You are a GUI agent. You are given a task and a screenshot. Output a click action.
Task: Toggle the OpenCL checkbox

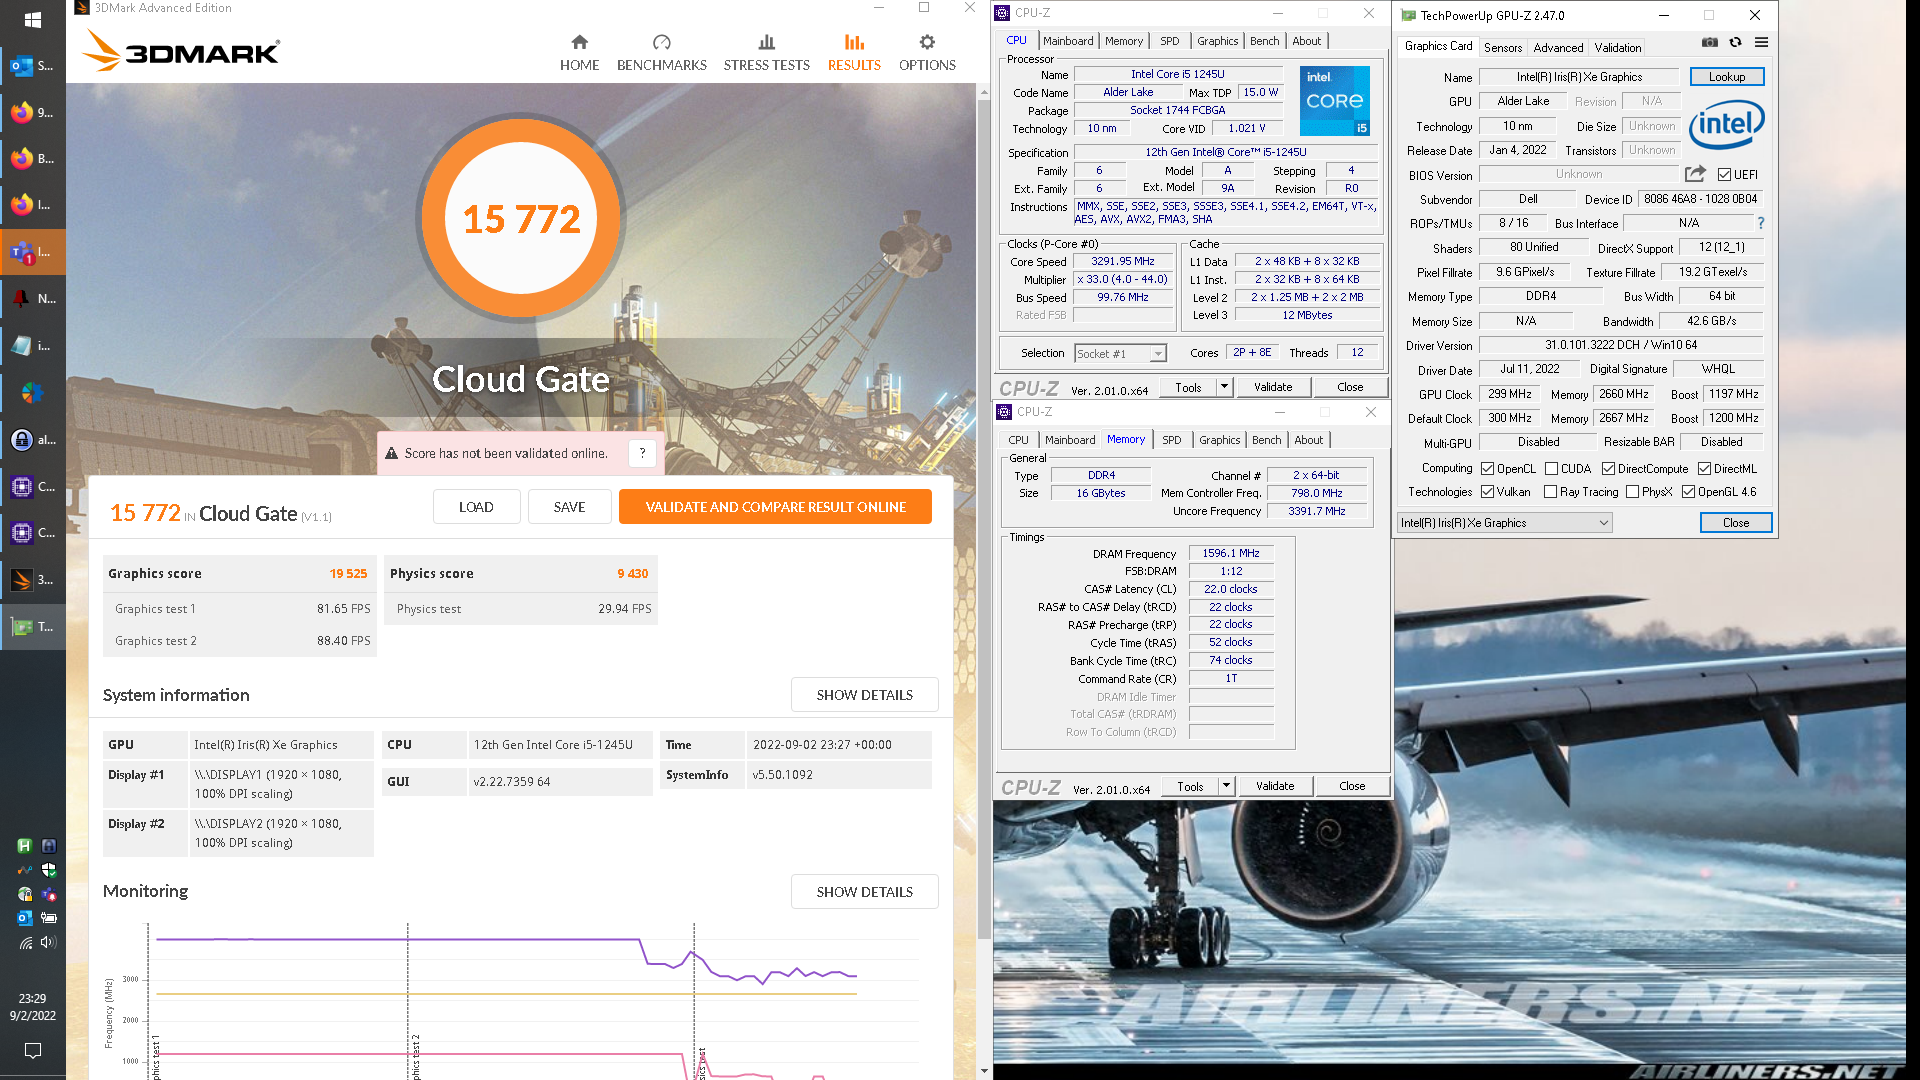click(1487, 468)
